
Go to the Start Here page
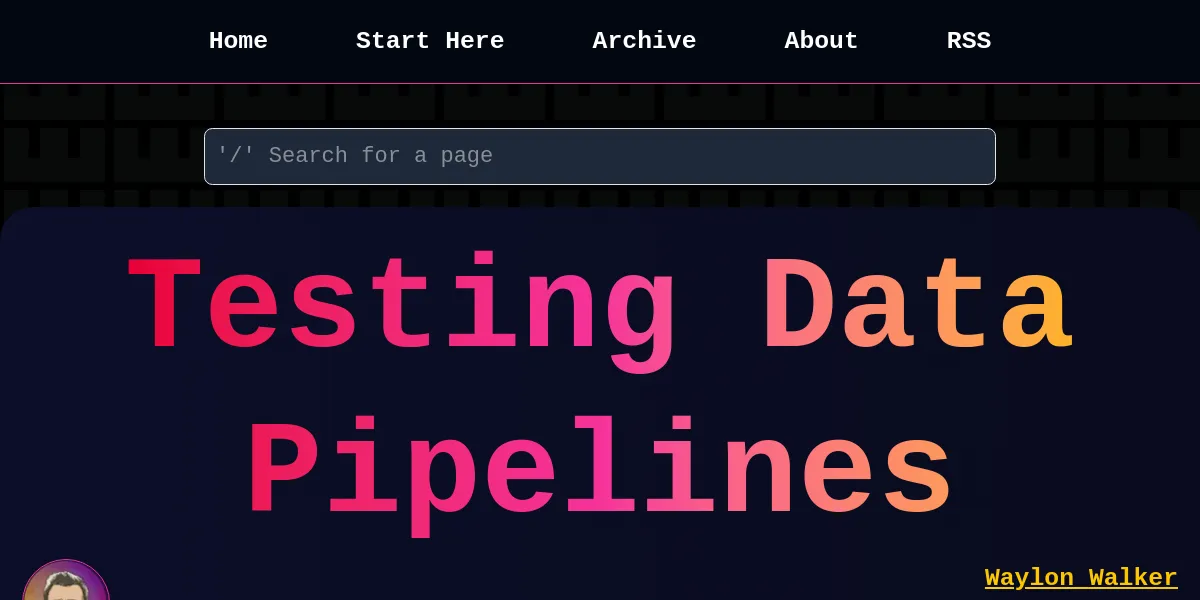click(430, 41)
